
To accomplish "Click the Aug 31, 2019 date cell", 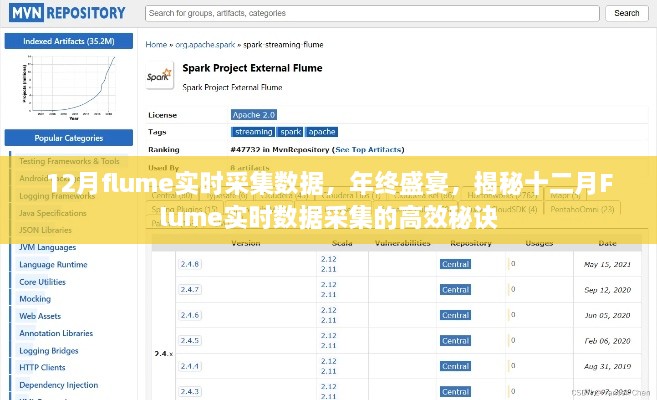I will (x=607, y=366).
